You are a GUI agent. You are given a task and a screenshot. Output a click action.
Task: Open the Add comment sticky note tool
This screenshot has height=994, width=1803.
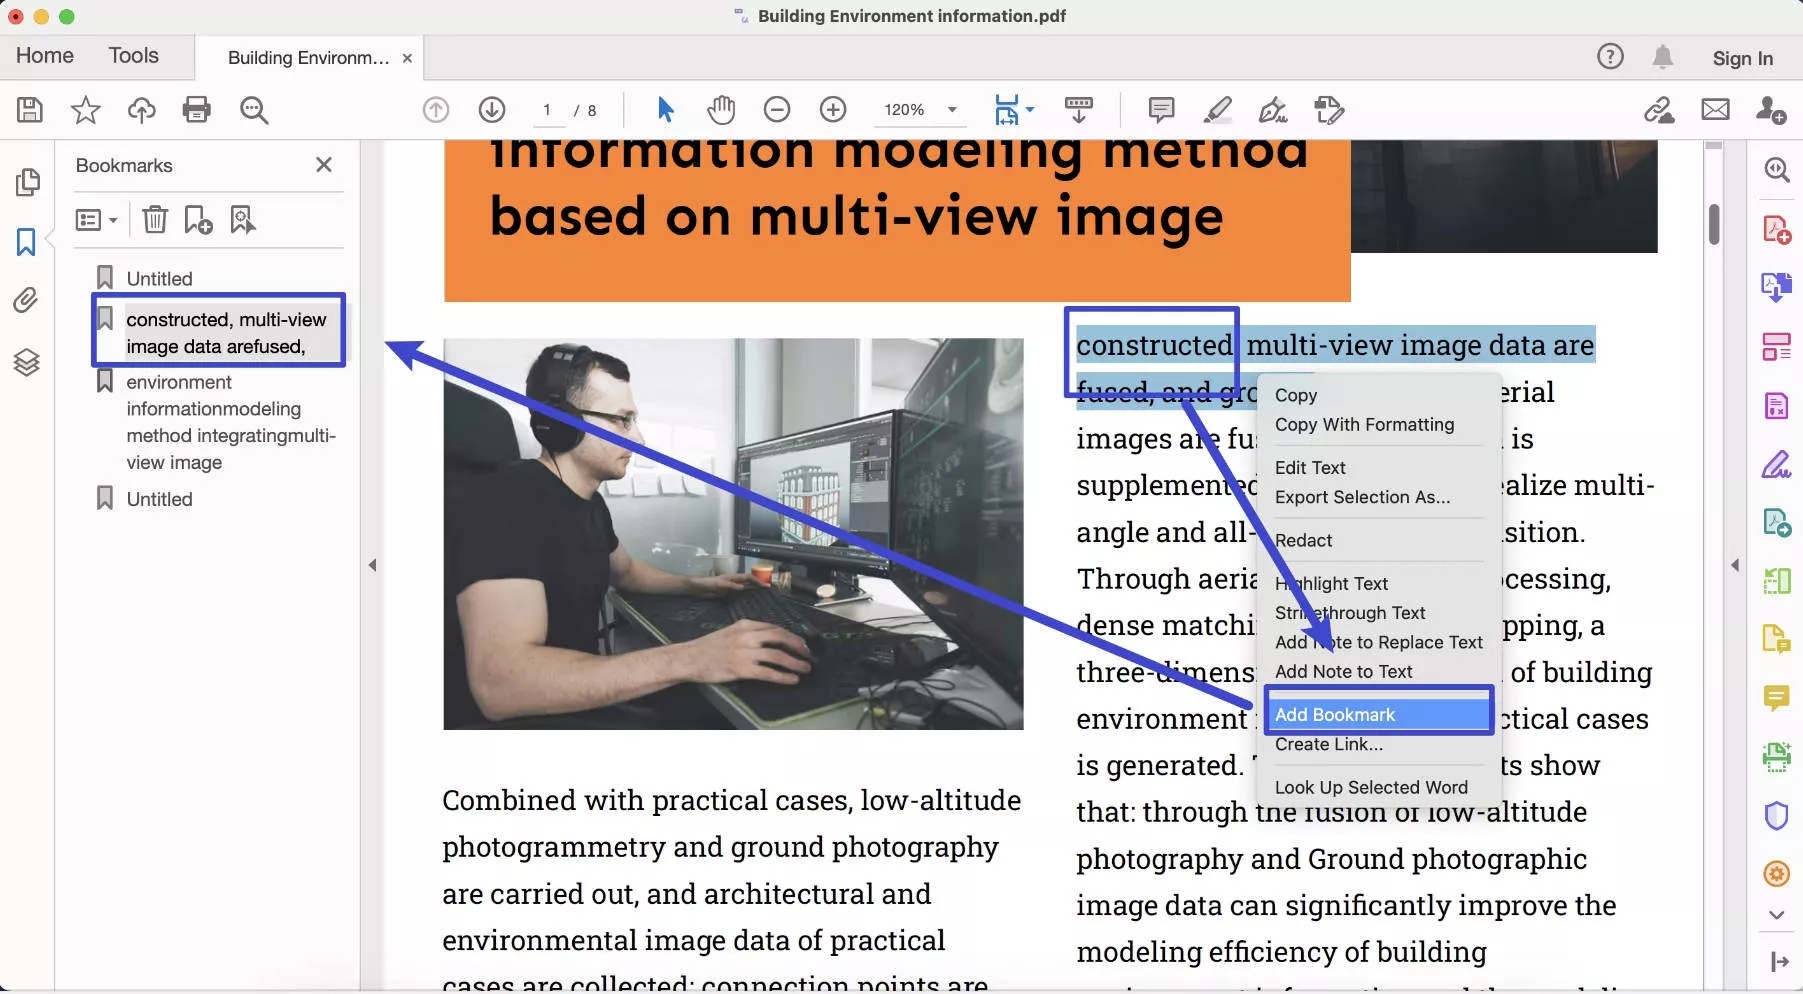pos(1161,110)
